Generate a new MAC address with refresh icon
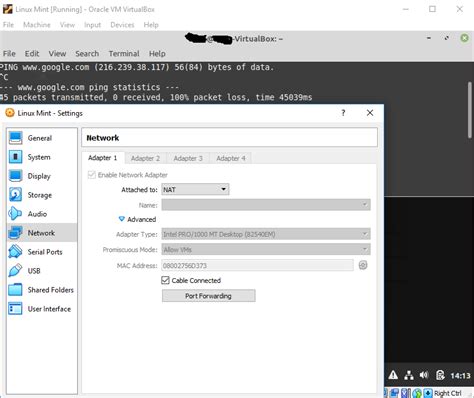 [363, 265]
